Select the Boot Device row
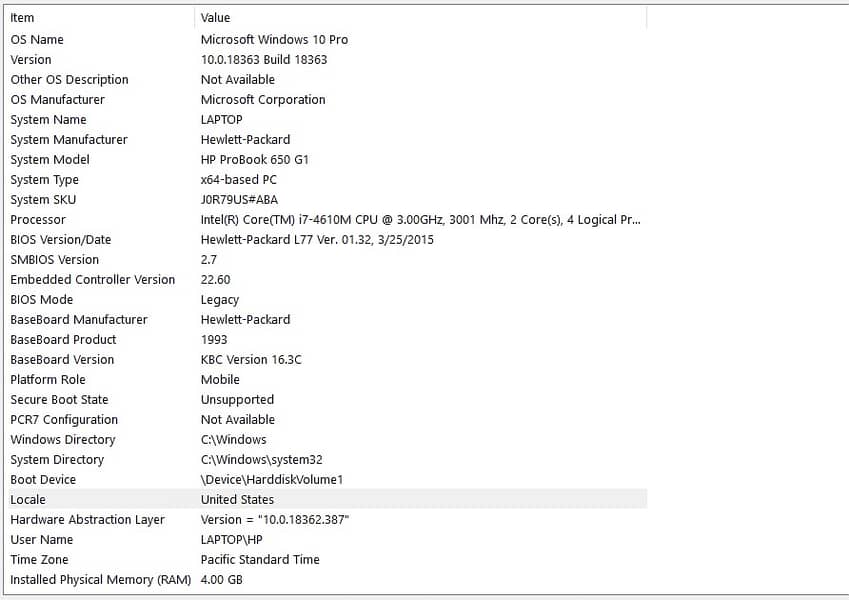Image resolution: width=849 pixels, height=600 pixels. click(43, 480)
